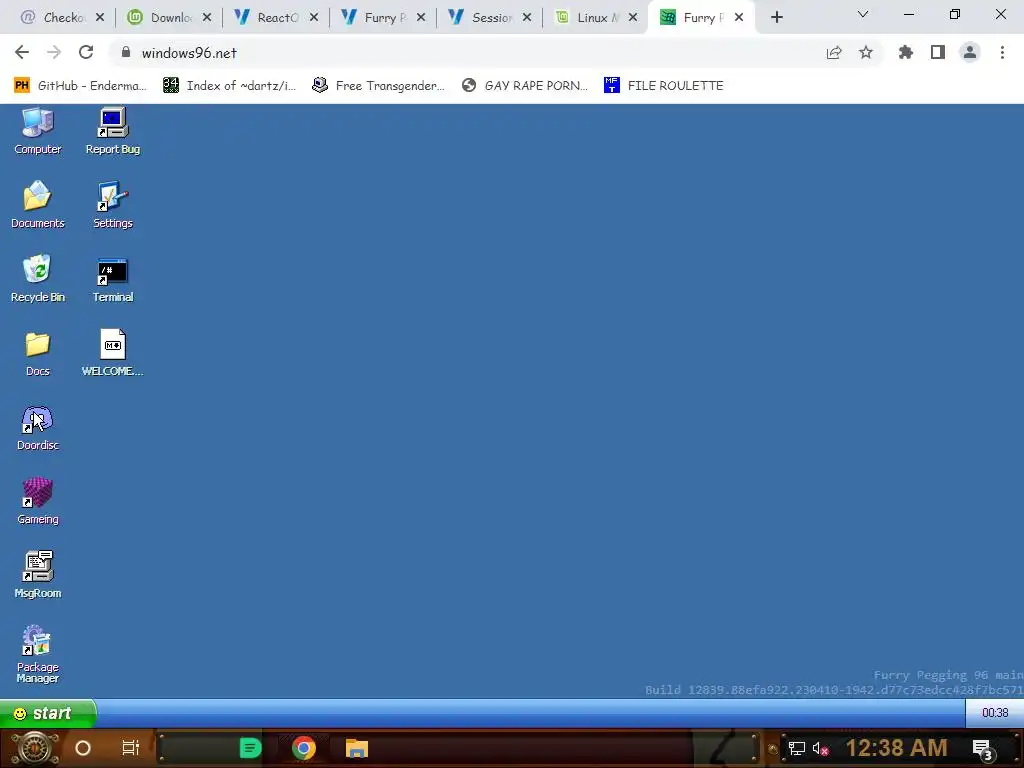
Task: Click the network tray icon
Action: click(796, 748)
